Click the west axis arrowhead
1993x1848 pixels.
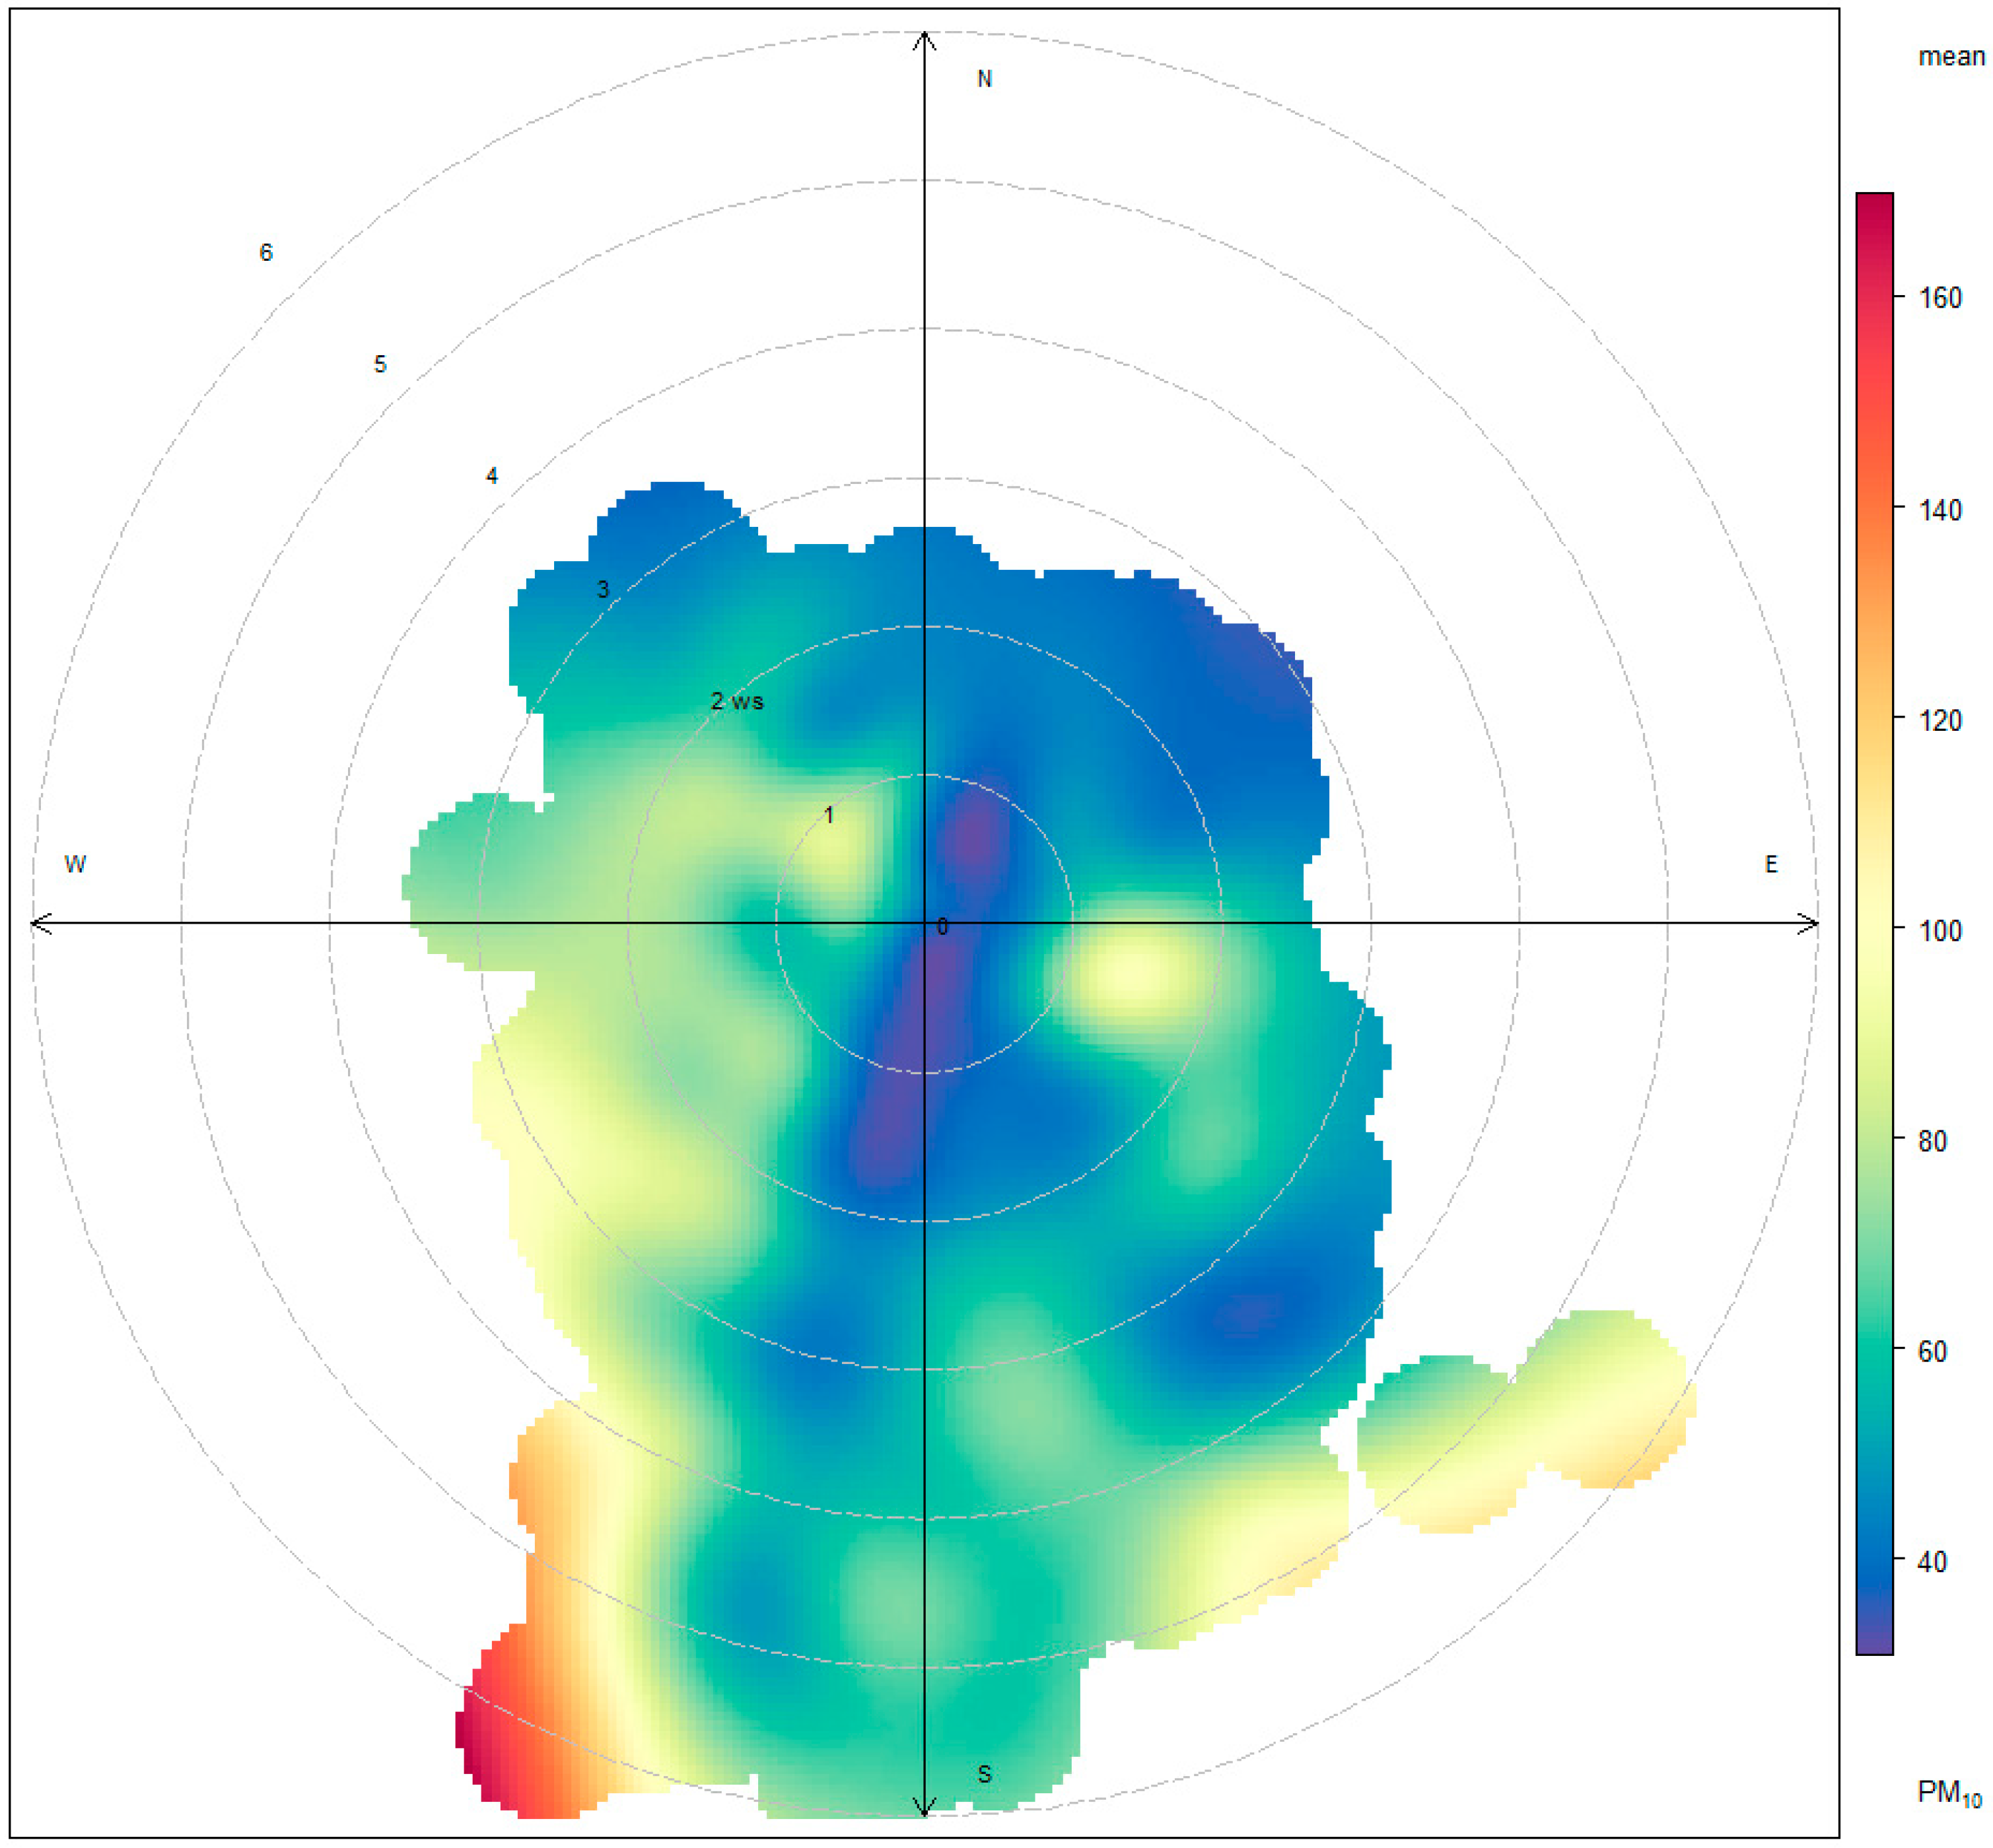(40, 923)
